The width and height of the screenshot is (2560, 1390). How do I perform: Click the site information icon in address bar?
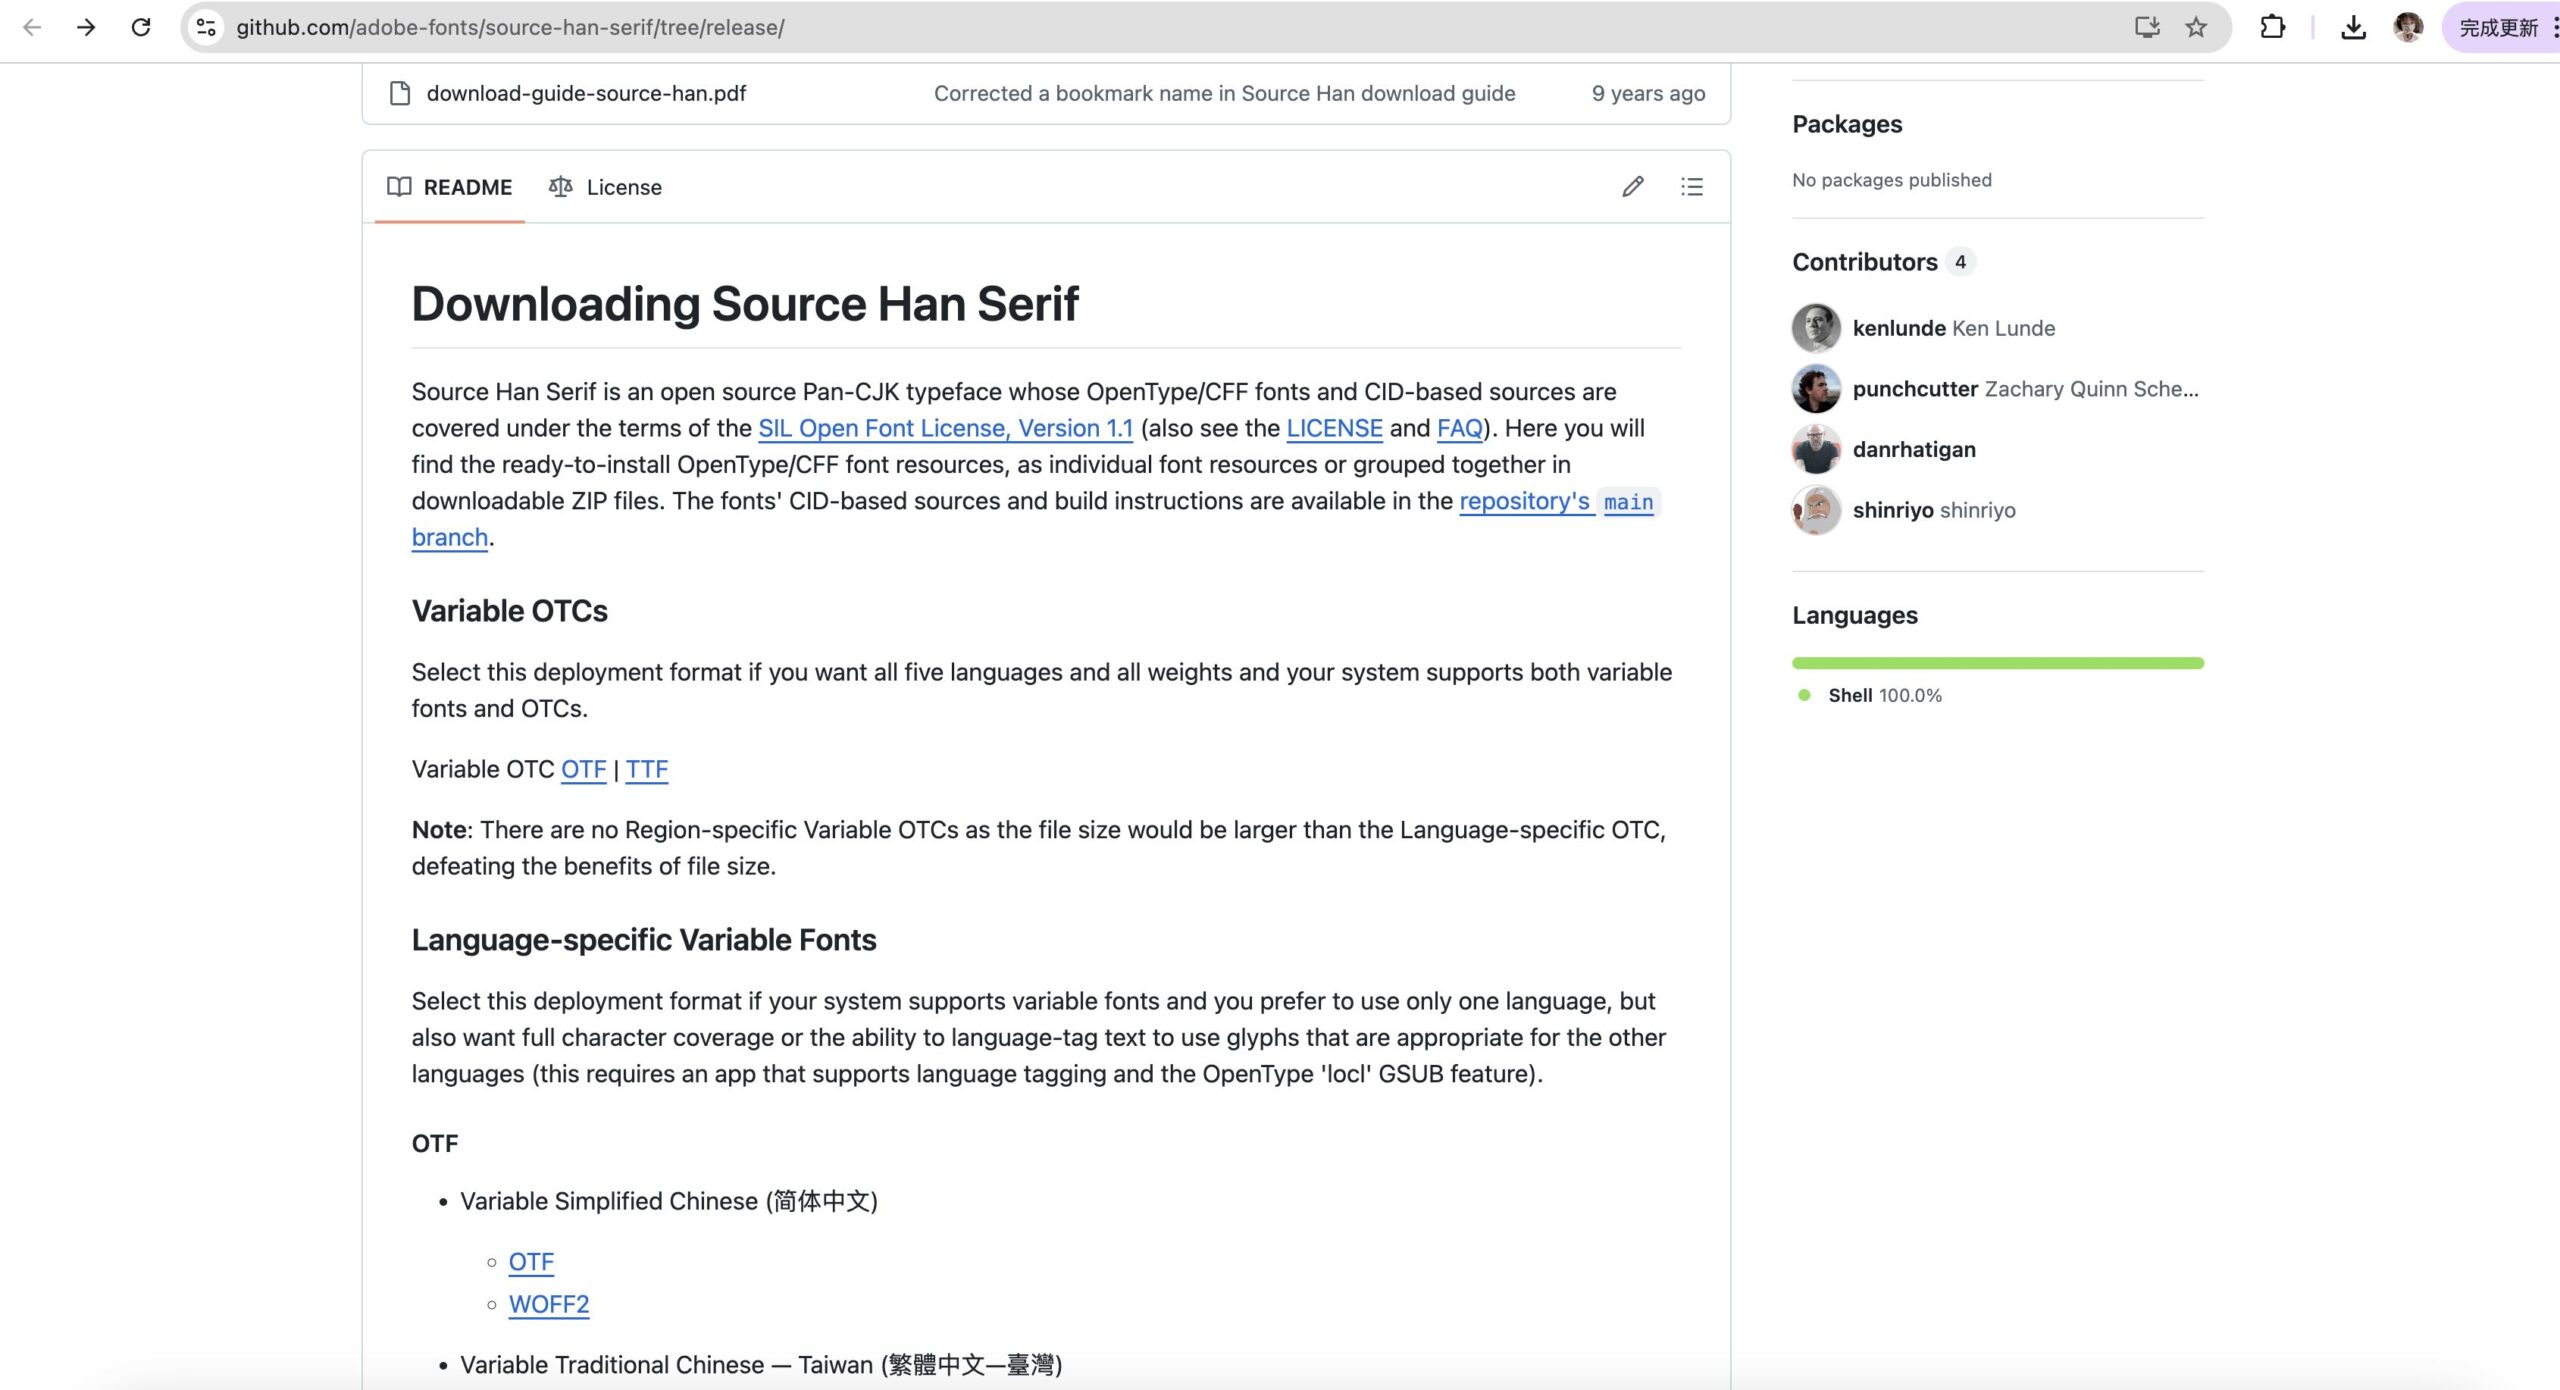point(206,27)
